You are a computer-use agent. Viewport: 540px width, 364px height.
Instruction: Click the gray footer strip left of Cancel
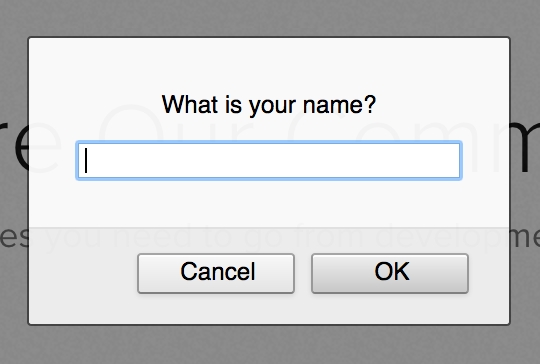83,274
